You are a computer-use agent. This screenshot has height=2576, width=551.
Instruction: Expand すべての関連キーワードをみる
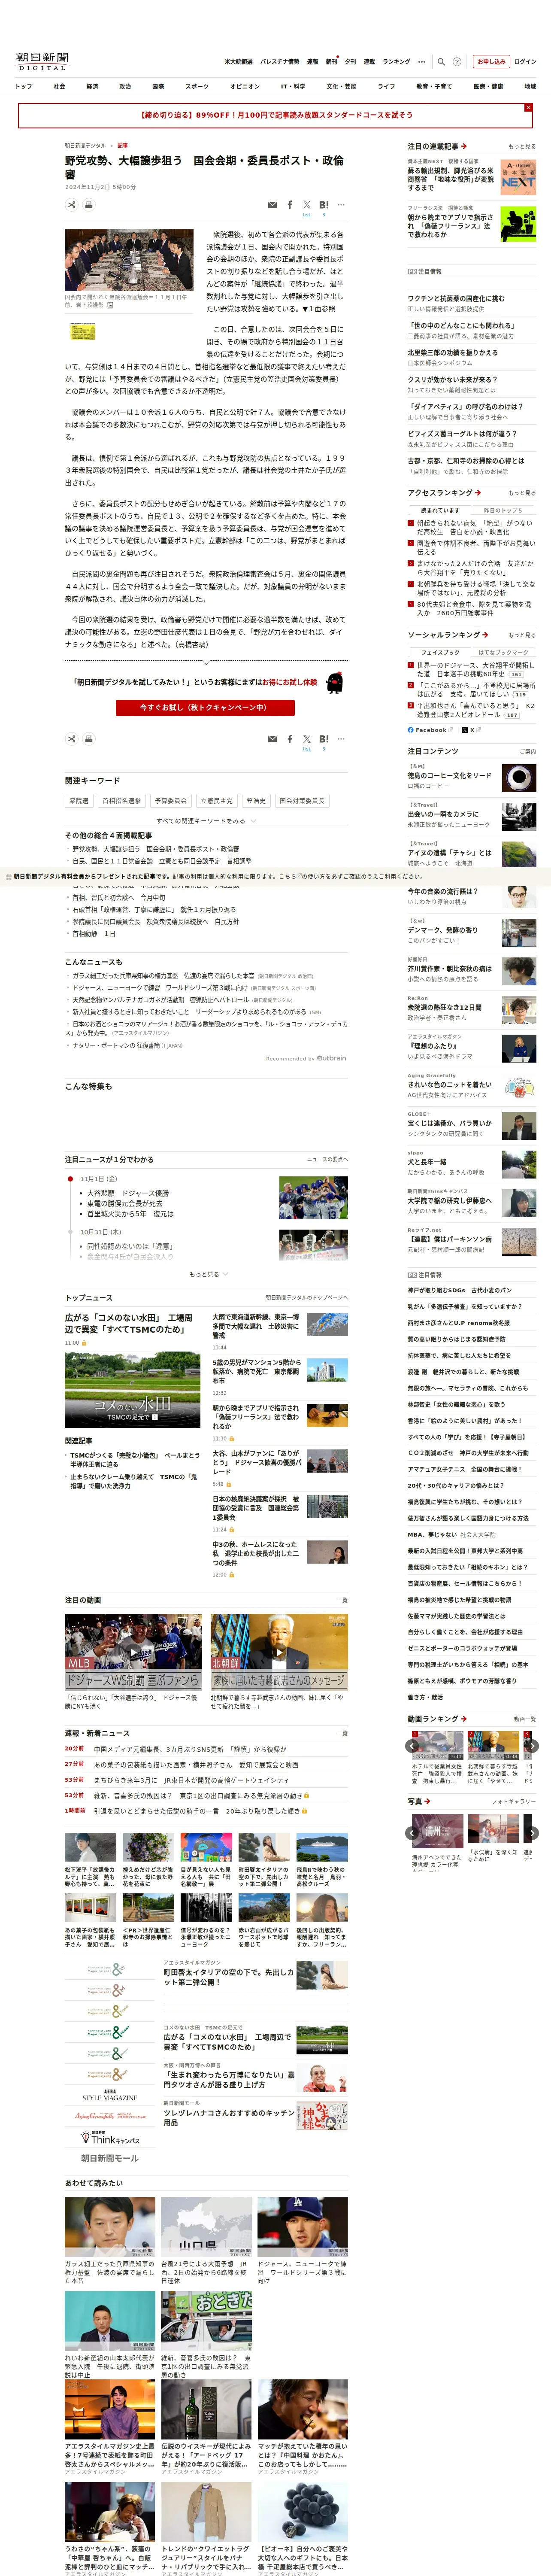click(x=206, y=821)
